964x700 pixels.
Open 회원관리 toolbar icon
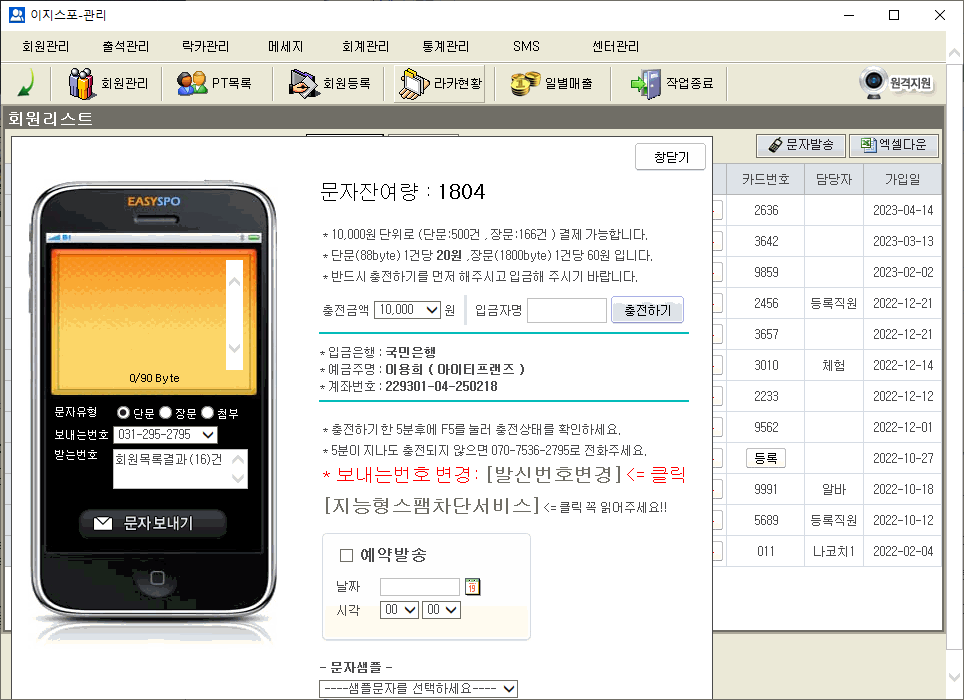click(x=108, y=84)
